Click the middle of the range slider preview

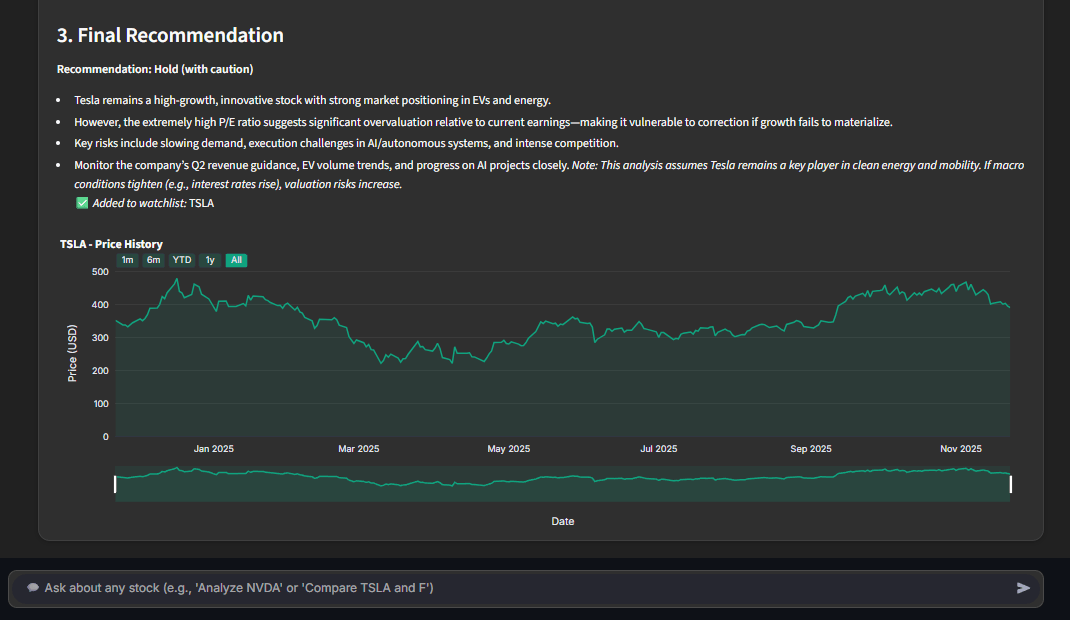click(562, 484)
